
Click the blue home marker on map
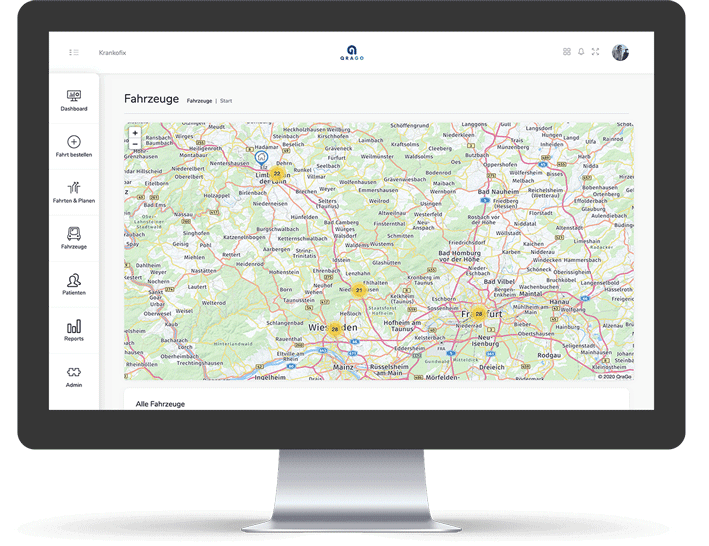261,157
